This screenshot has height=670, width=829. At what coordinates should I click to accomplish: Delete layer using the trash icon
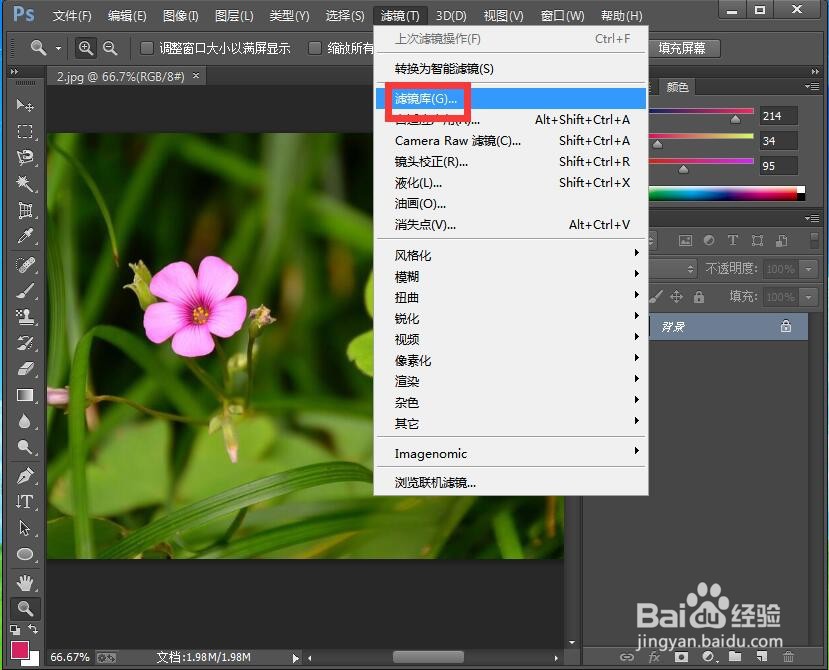coord(788,657)
